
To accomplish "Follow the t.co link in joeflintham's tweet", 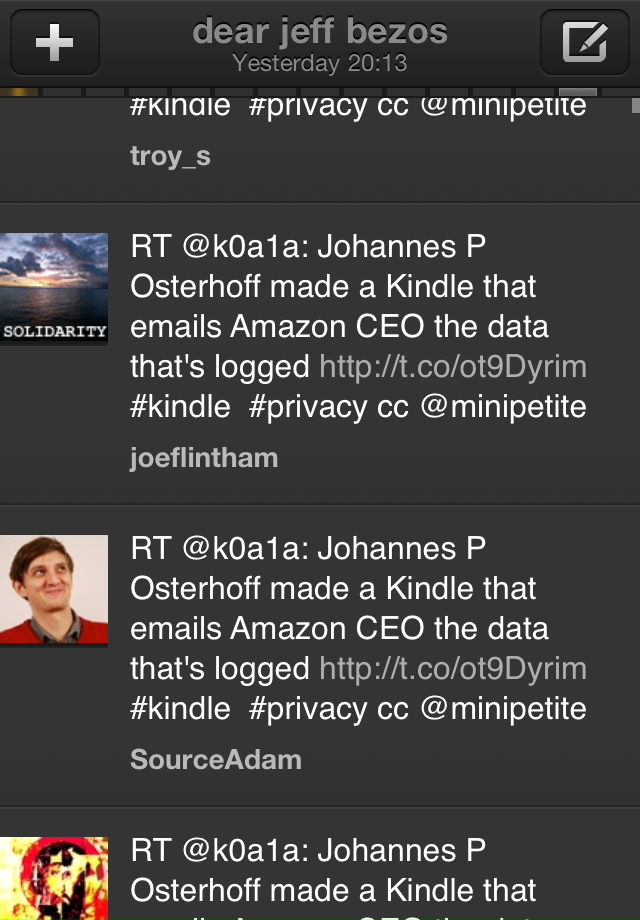I will point(453,367).
